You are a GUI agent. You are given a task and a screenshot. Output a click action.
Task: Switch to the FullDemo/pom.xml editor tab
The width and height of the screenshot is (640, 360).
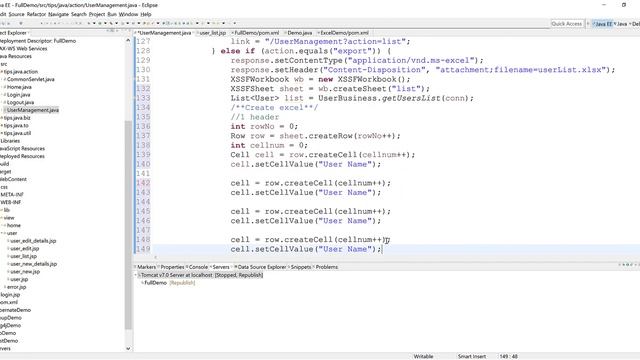[256, 33]
